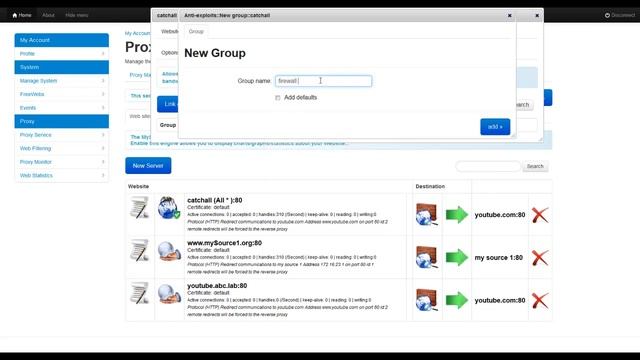This screenshot has height=360, width=640.
Task: Expand the Web Filtering sidebar arrow
Action: point(103,148)
